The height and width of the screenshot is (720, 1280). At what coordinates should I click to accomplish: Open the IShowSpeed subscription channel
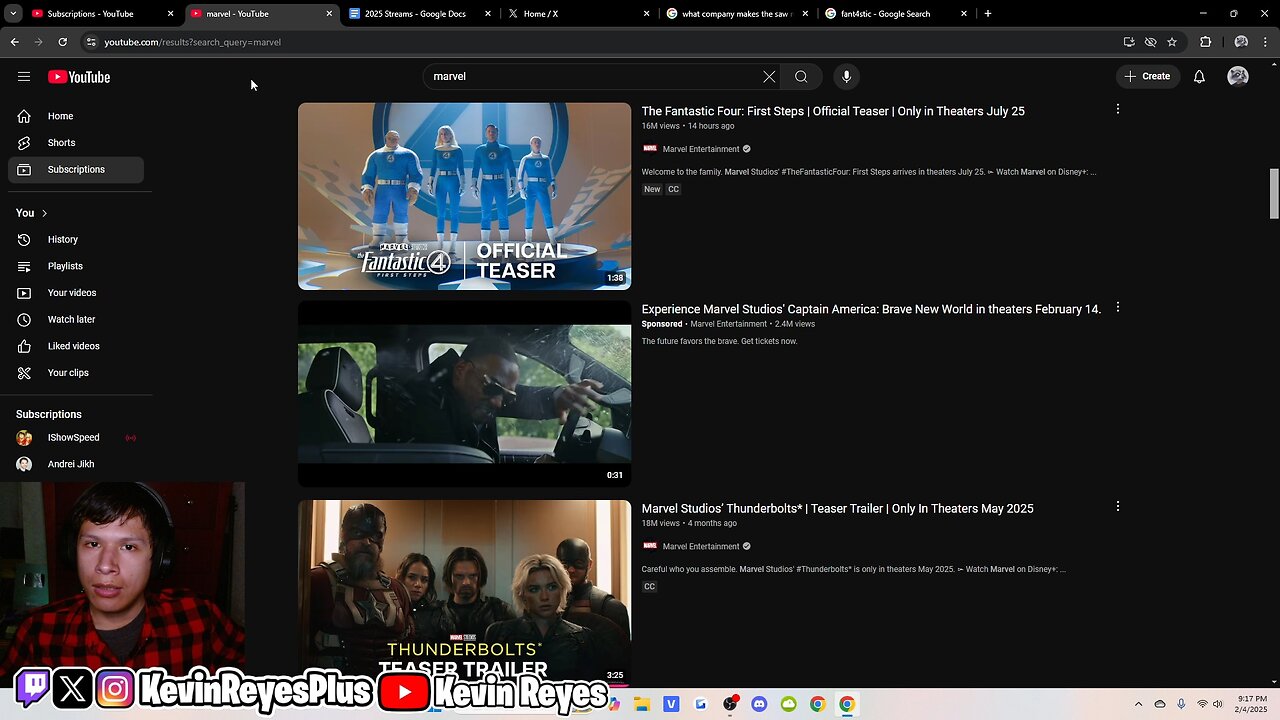point(76,438)
